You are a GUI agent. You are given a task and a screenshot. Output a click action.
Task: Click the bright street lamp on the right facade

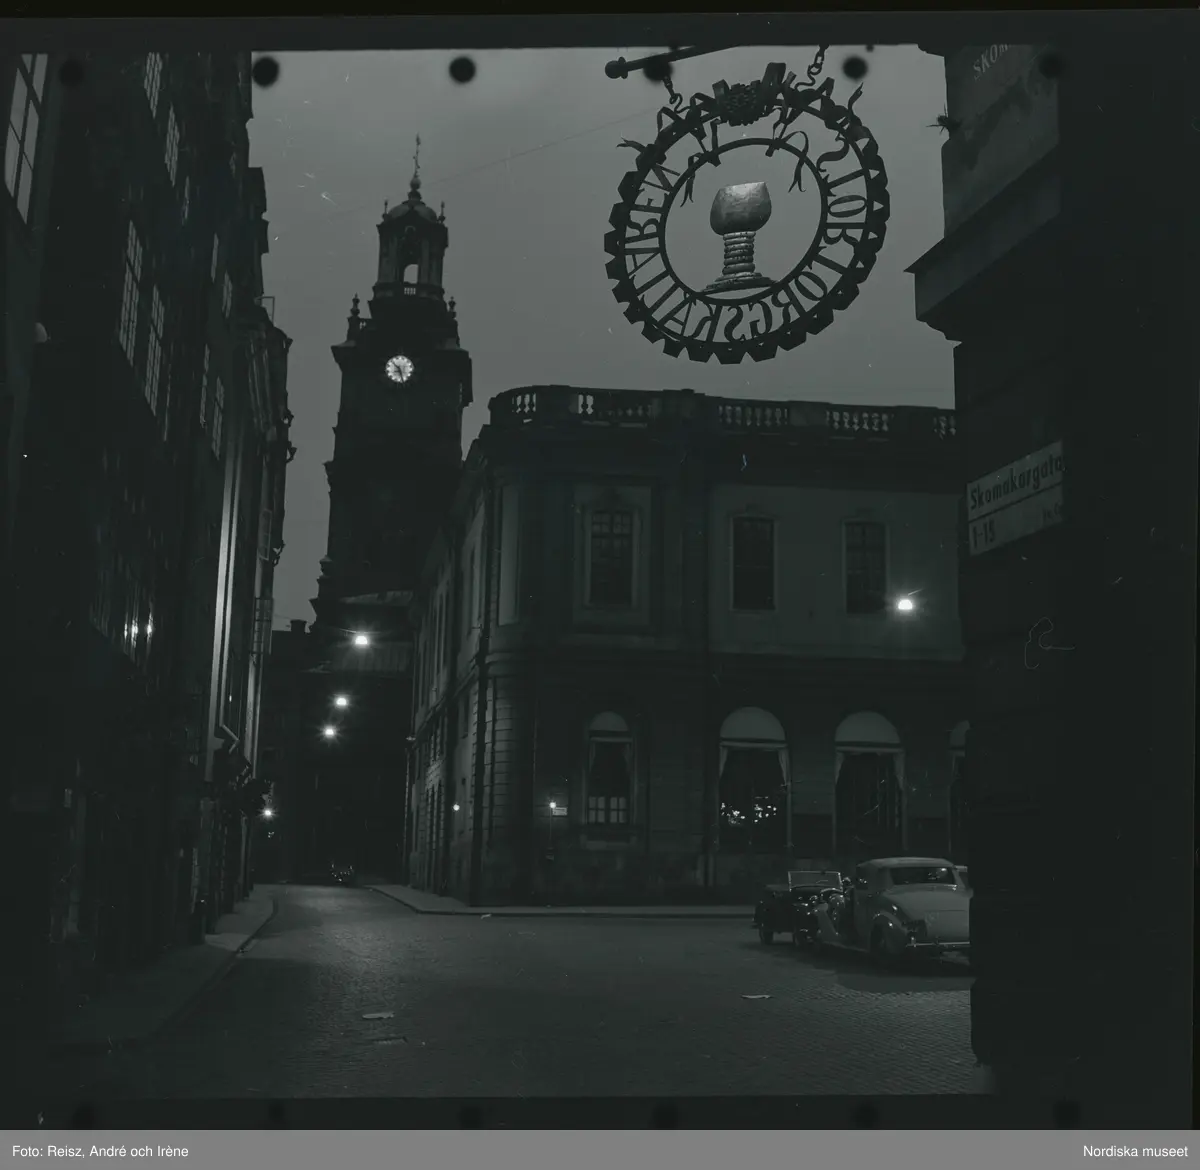tap(905, 603)
